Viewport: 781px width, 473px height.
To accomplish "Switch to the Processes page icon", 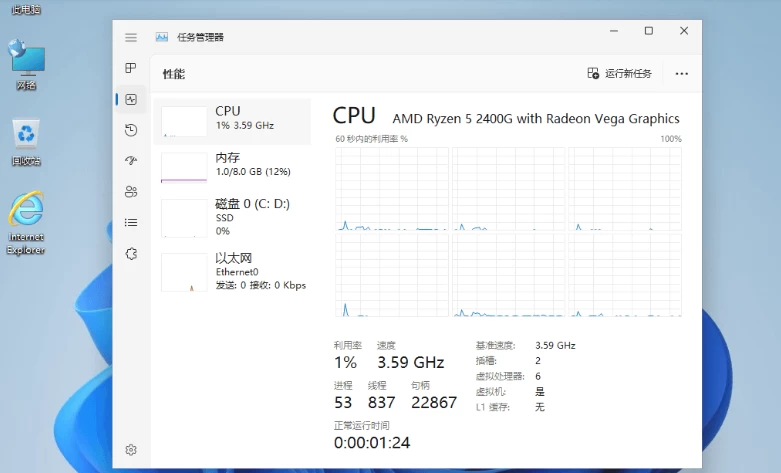I will point(130,68).
